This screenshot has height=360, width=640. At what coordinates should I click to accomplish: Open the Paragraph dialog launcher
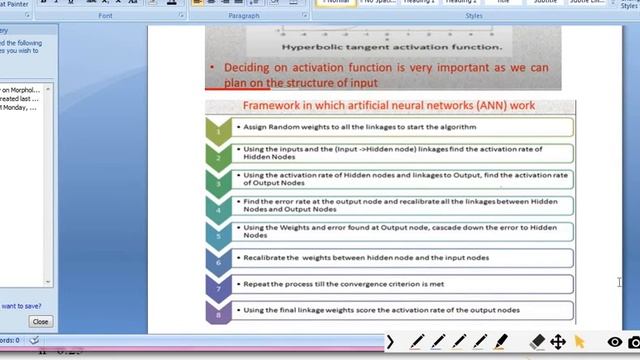point(304,15)
